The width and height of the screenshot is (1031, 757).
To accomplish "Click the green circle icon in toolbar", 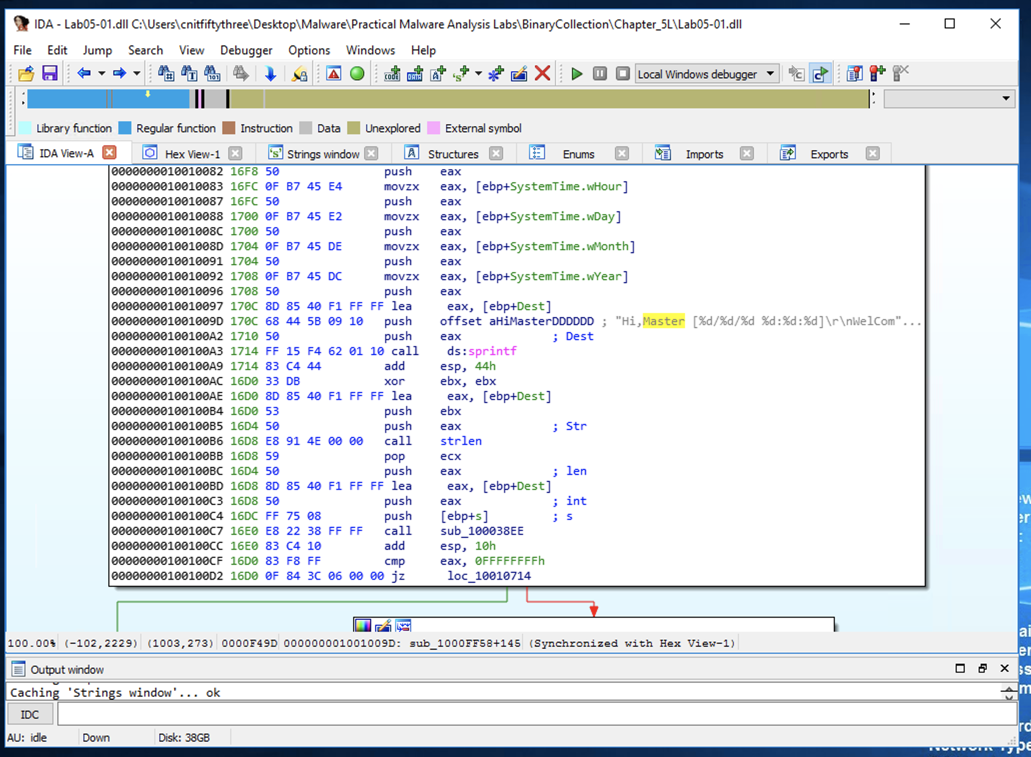I will (357, 74).
